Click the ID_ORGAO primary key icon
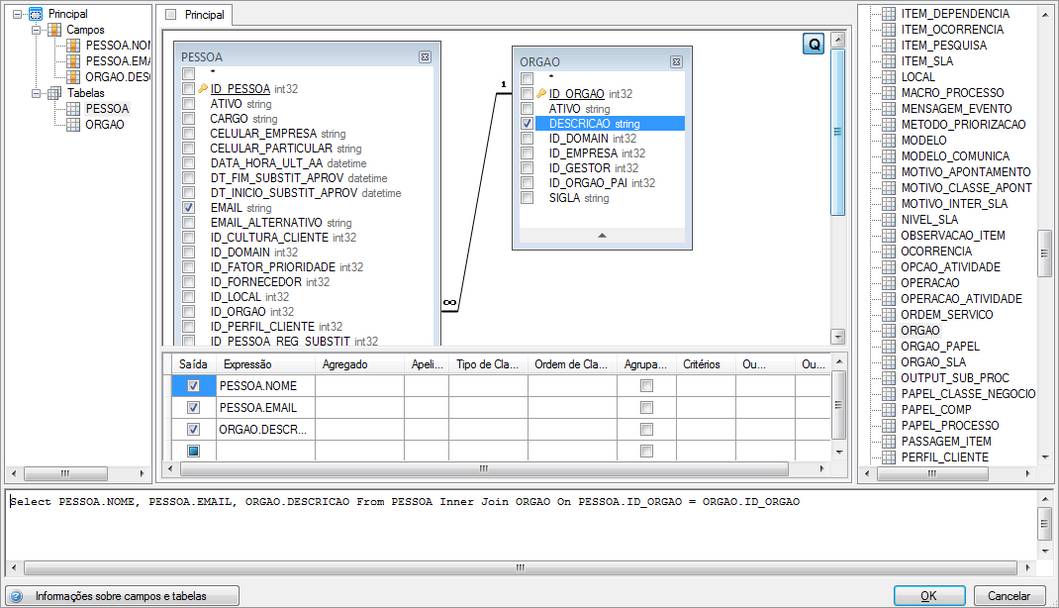Screen dimensions: 1059x608 point(541,93)
